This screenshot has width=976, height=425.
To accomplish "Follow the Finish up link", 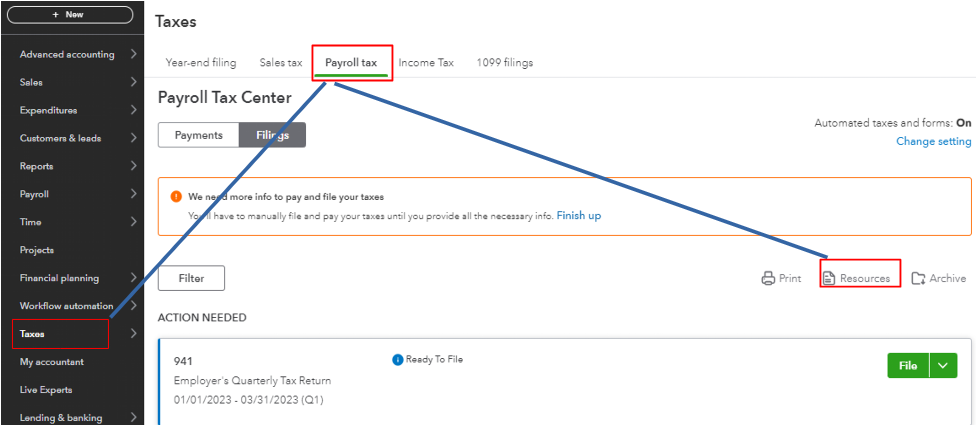I will point(579,215).
